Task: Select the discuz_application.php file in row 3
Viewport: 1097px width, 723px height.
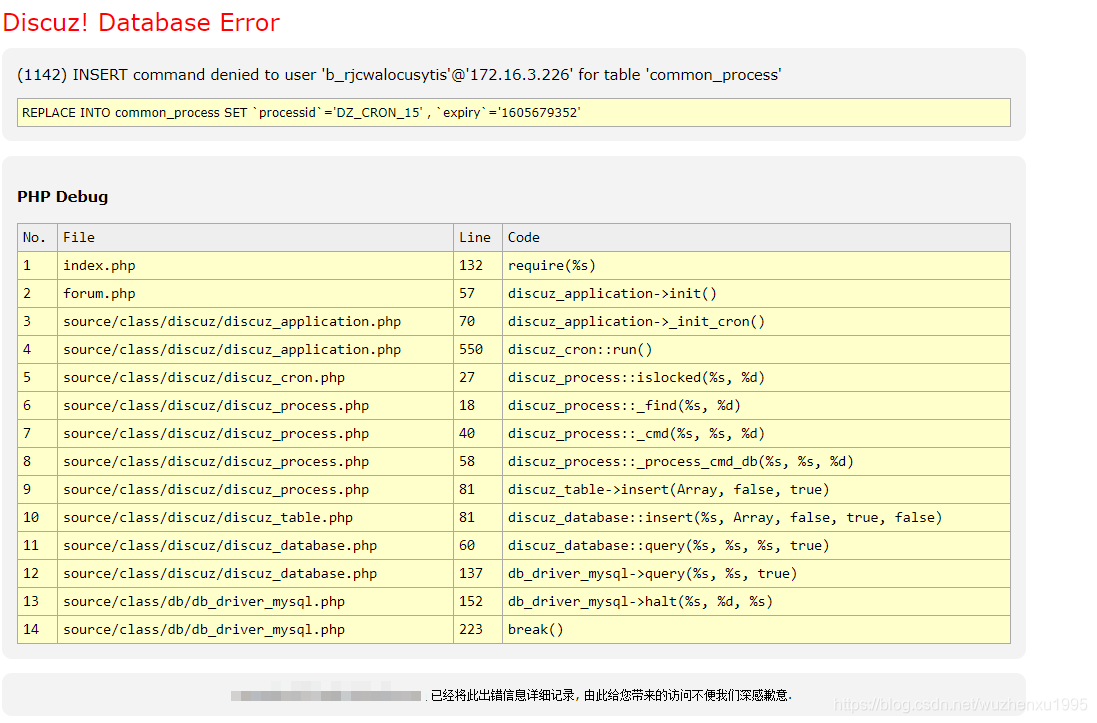Action: pos(255,322)
